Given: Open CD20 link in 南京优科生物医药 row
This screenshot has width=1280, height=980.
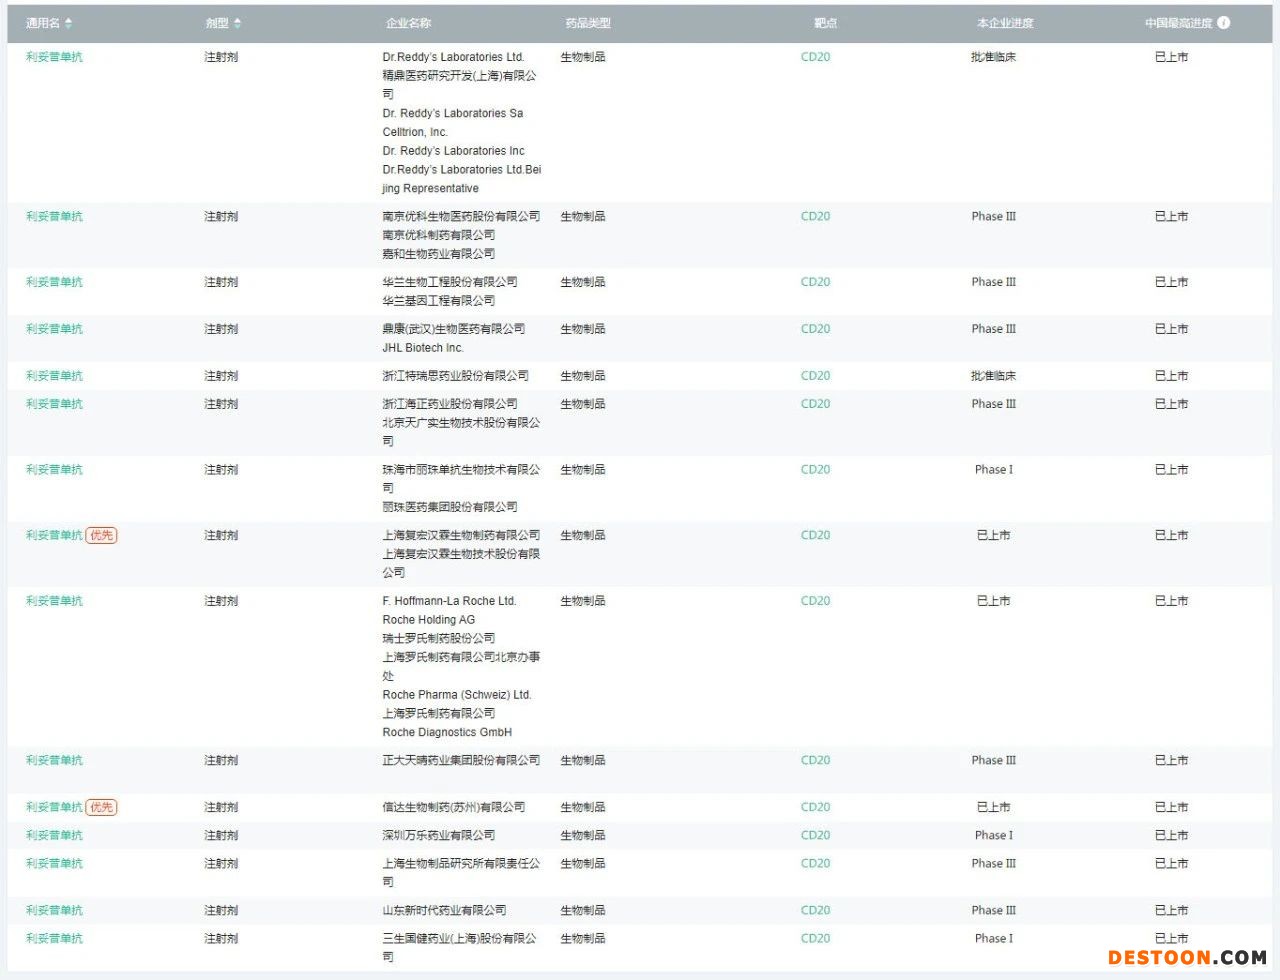Looking at the screenshot, I should pos(815,216).
